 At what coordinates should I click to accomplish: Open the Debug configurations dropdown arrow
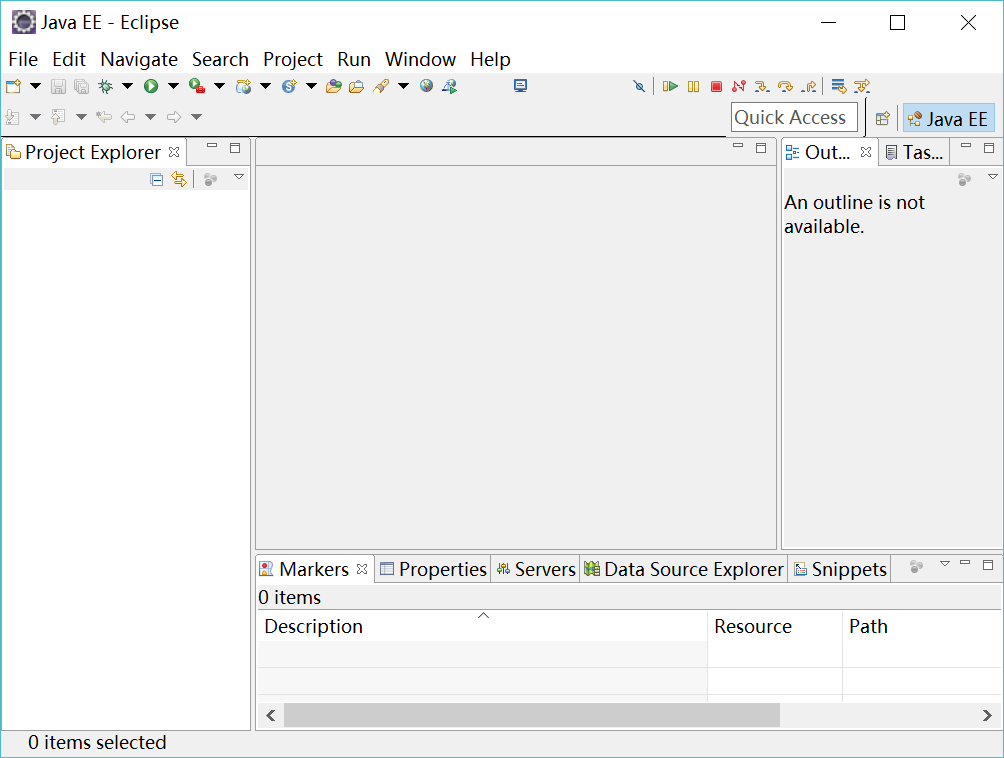click(x=127, y=86)
